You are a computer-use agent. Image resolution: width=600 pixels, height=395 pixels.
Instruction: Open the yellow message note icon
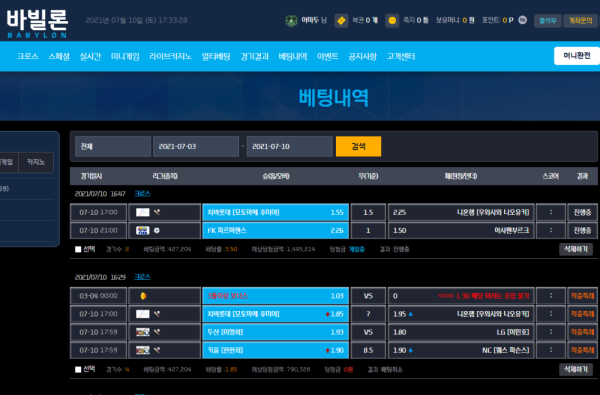tap(392, 21)
